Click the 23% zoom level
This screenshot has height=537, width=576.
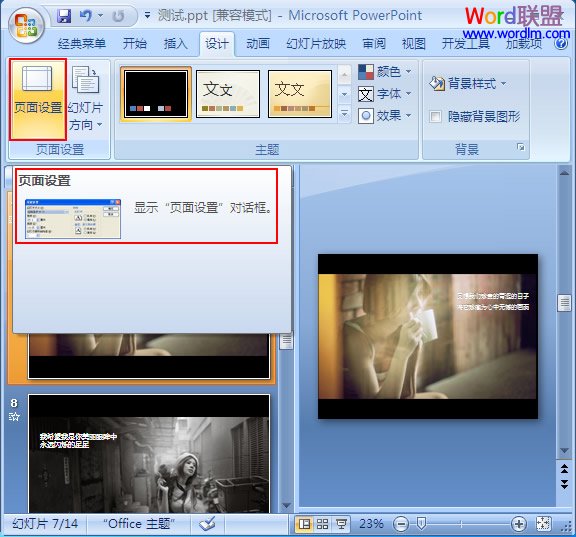click(x=371, y=524)
